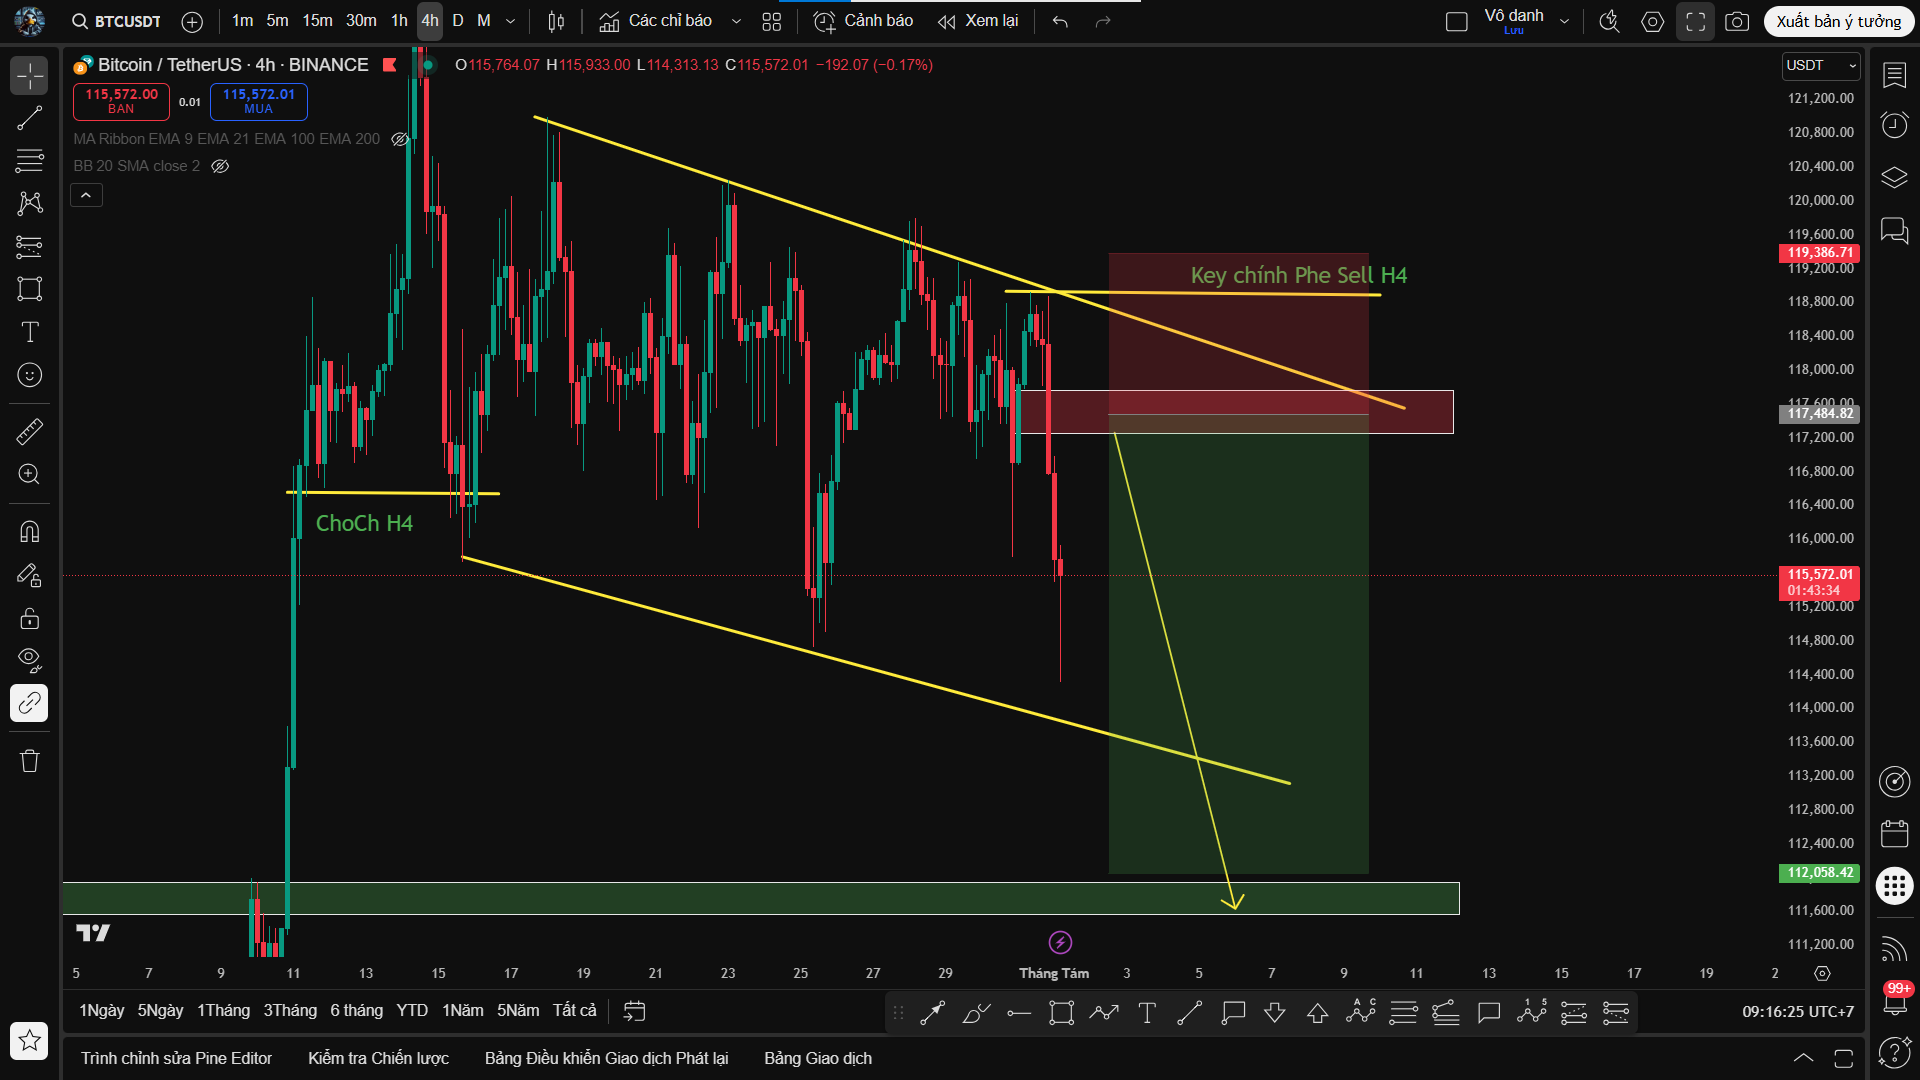Click the red BÁN sell button
Screen dimensions: 1920x1080
coord(121,101)
